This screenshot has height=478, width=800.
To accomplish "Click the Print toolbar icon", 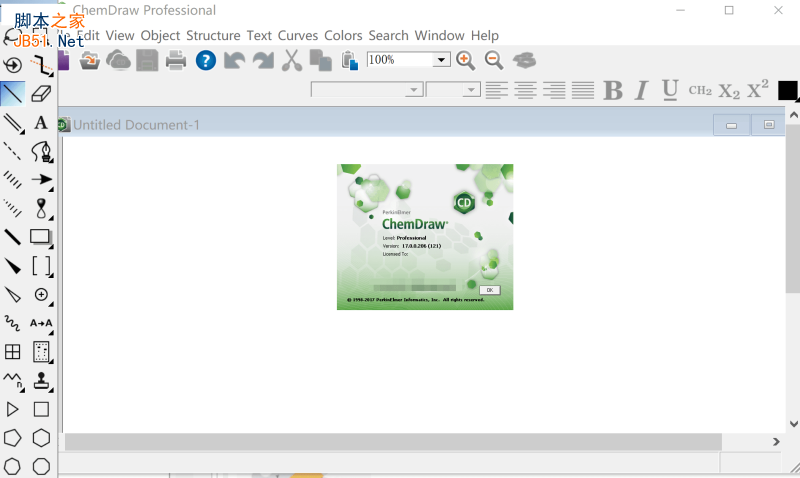I will tap(176, 60).
